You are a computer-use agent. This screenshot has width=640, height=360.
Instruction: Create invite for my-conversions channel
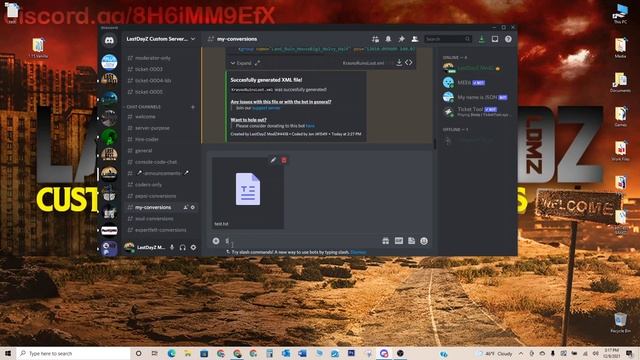[186, 207]
